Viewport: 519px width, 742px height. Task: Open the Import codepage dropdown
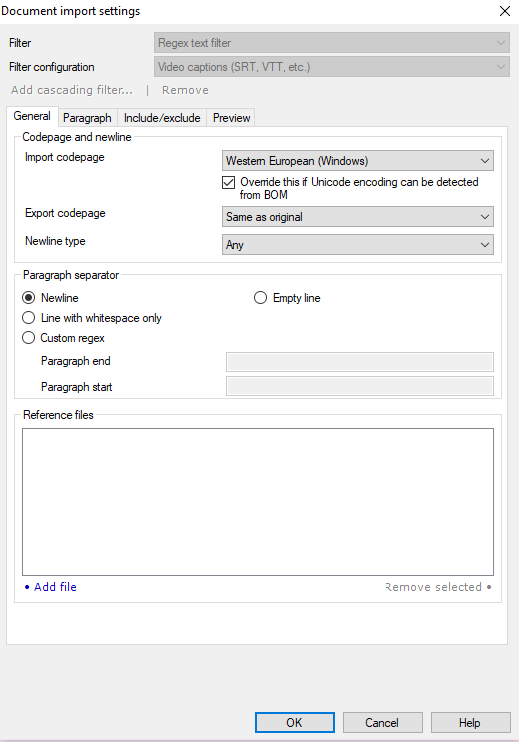pos(358,161)
